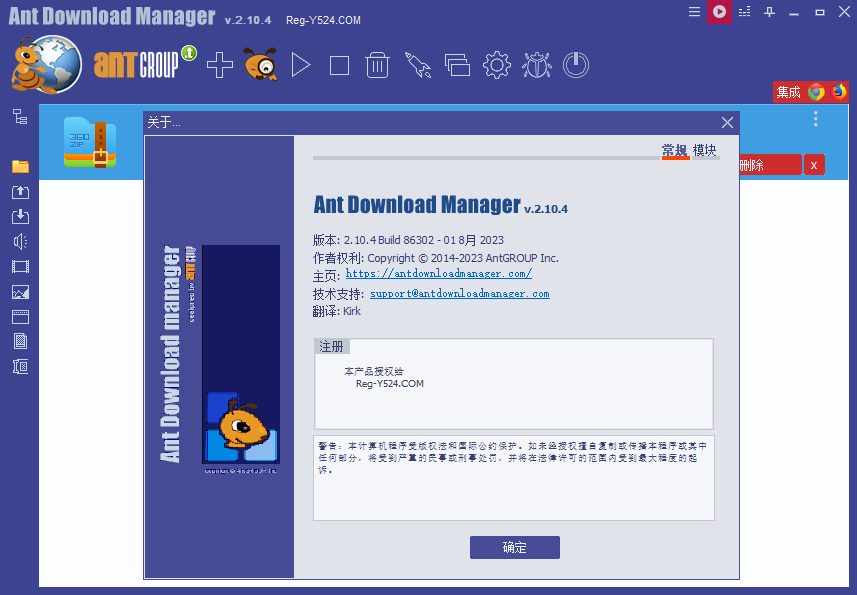
Task: Delete download using trash can icon
Action: pos(377,65)
